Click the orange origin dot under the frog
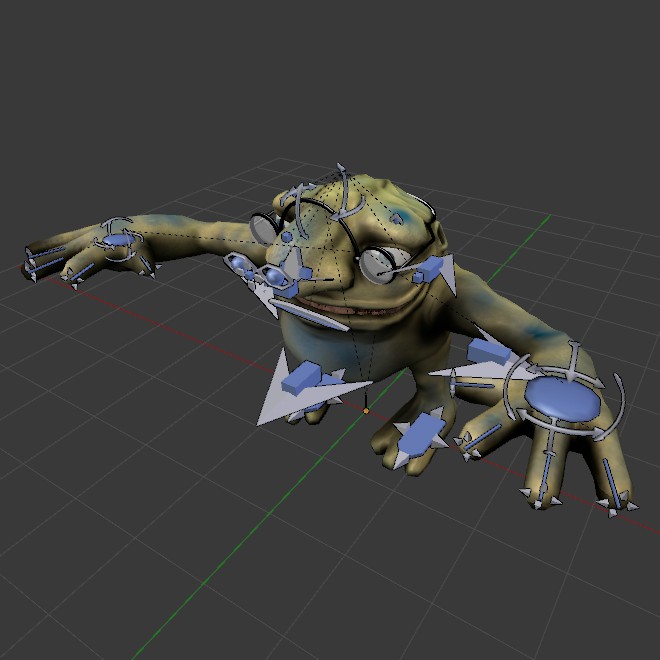660x660 pixels. [366, 410]
